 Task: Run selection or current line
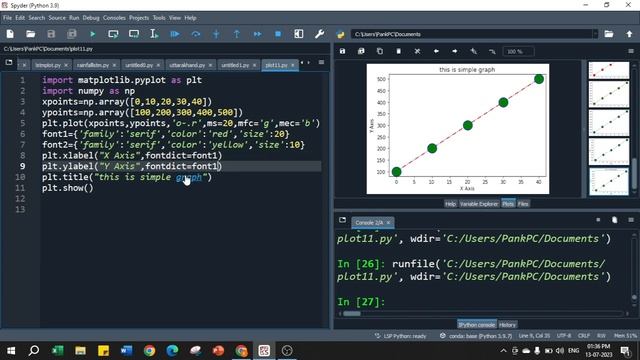click(x=154, y=34)
